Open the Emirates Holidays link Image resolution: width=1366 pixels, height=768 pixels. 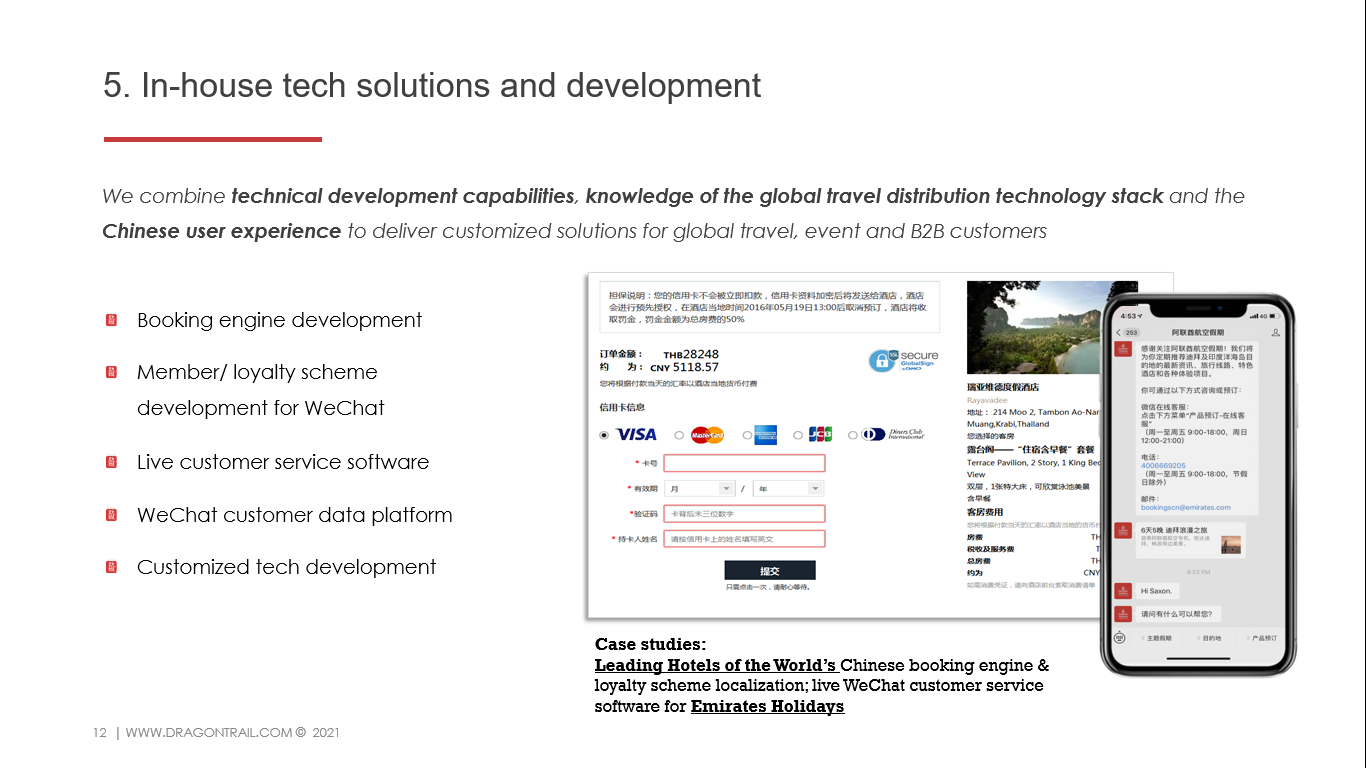pyautogui.click(x=767, y=707)
